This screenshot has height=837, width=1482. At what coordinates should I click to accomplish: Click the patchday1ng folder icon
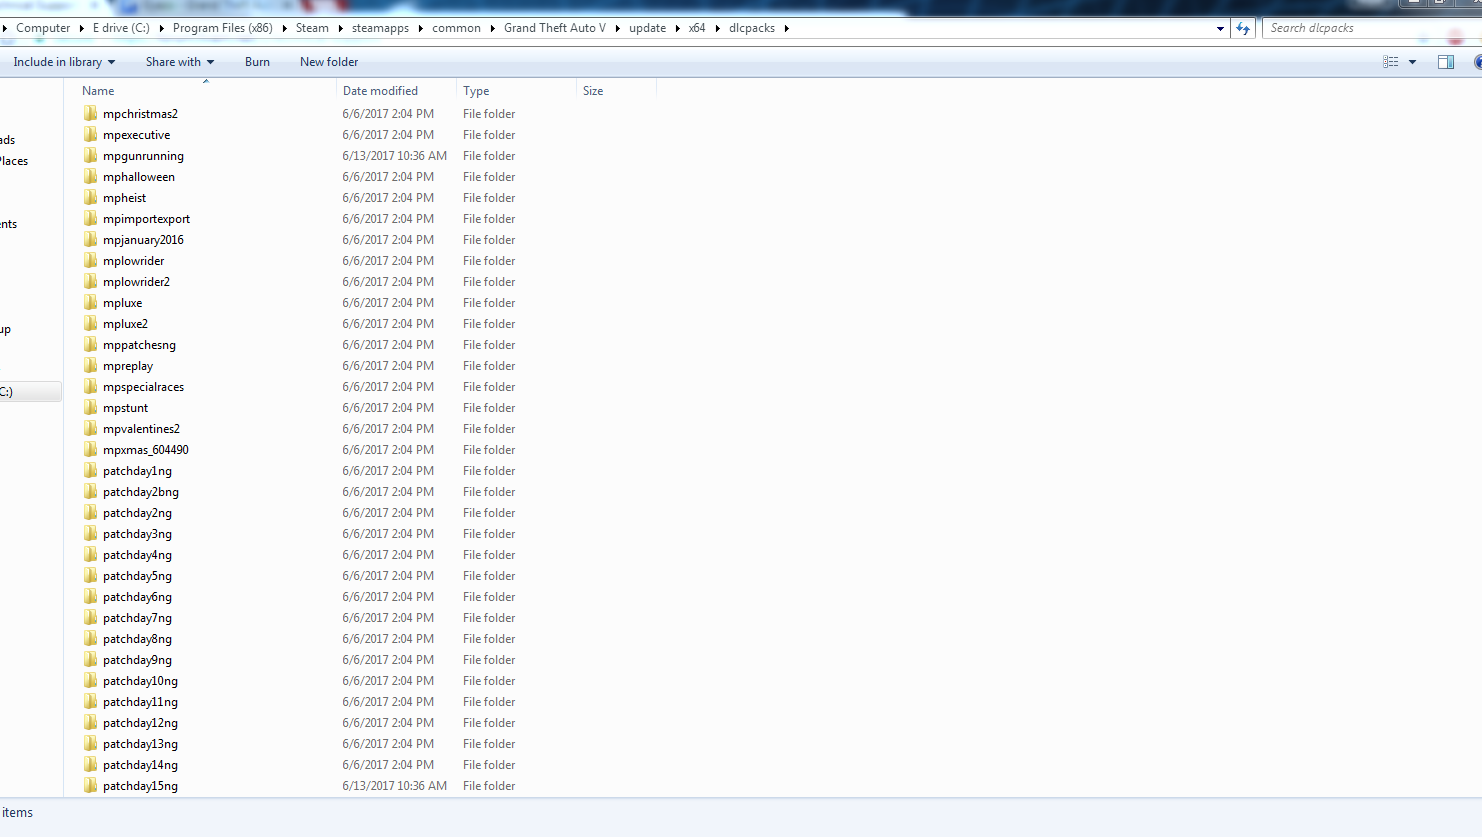(x=91, y=470)
